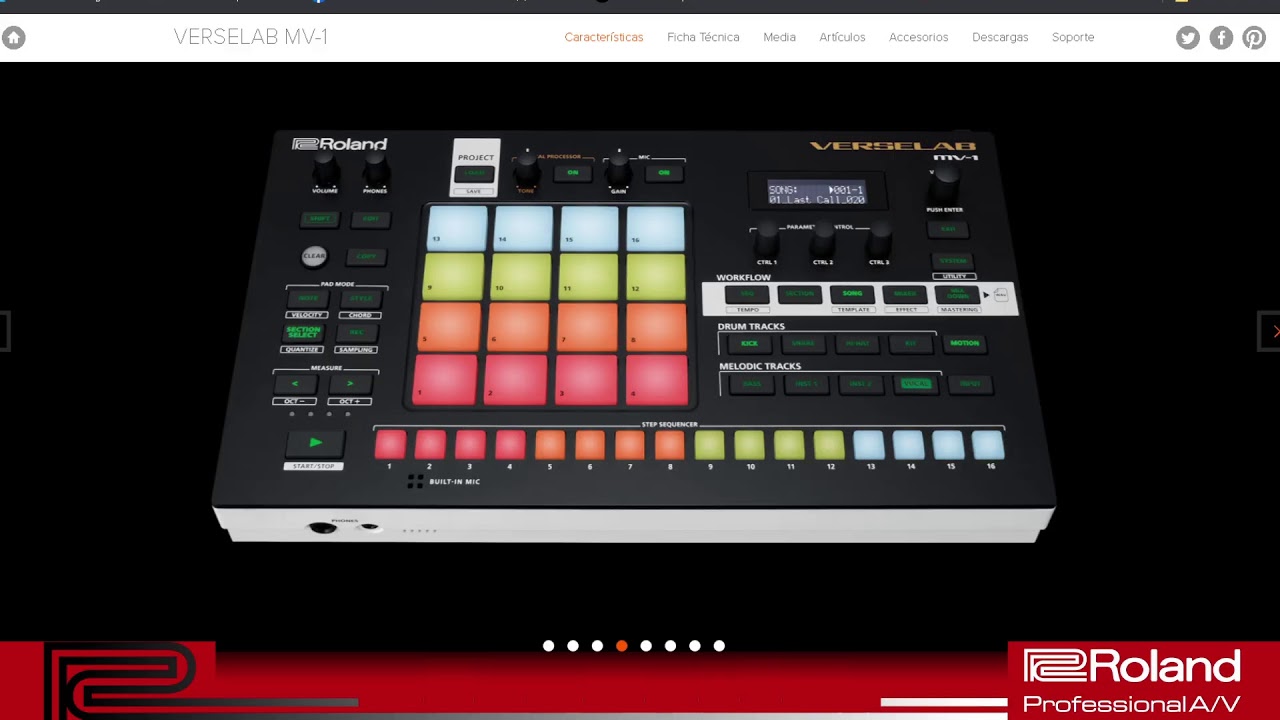Click the SD card icon beside workflow buttons
1280x720 pixels.
pos(1001,295)
